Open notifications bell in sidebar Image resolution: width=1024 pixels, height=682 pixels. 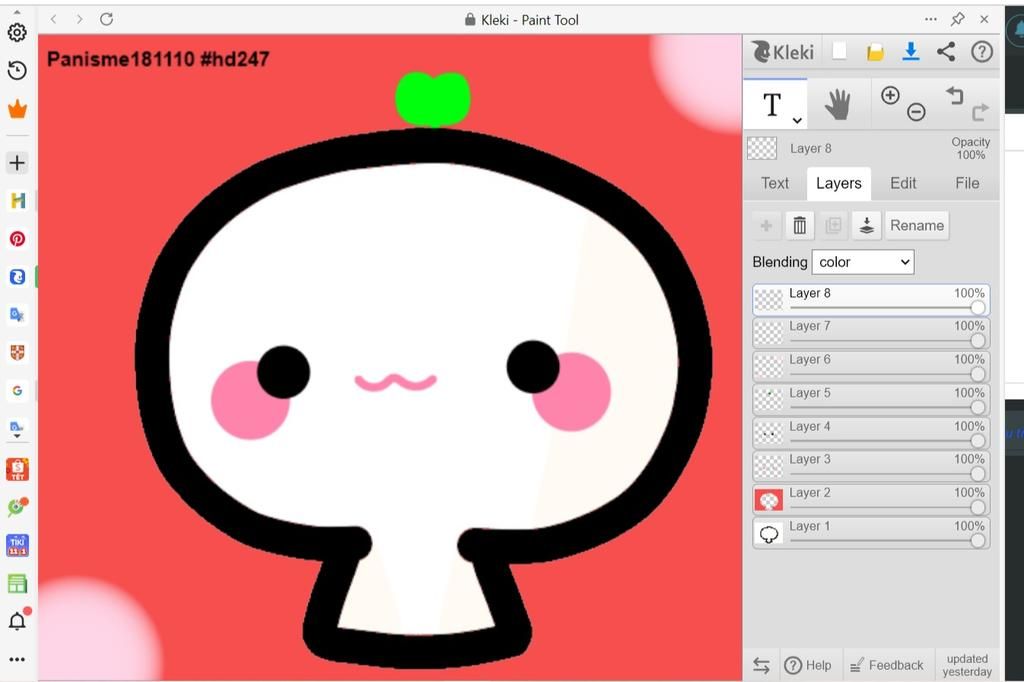tap(18, 620)
